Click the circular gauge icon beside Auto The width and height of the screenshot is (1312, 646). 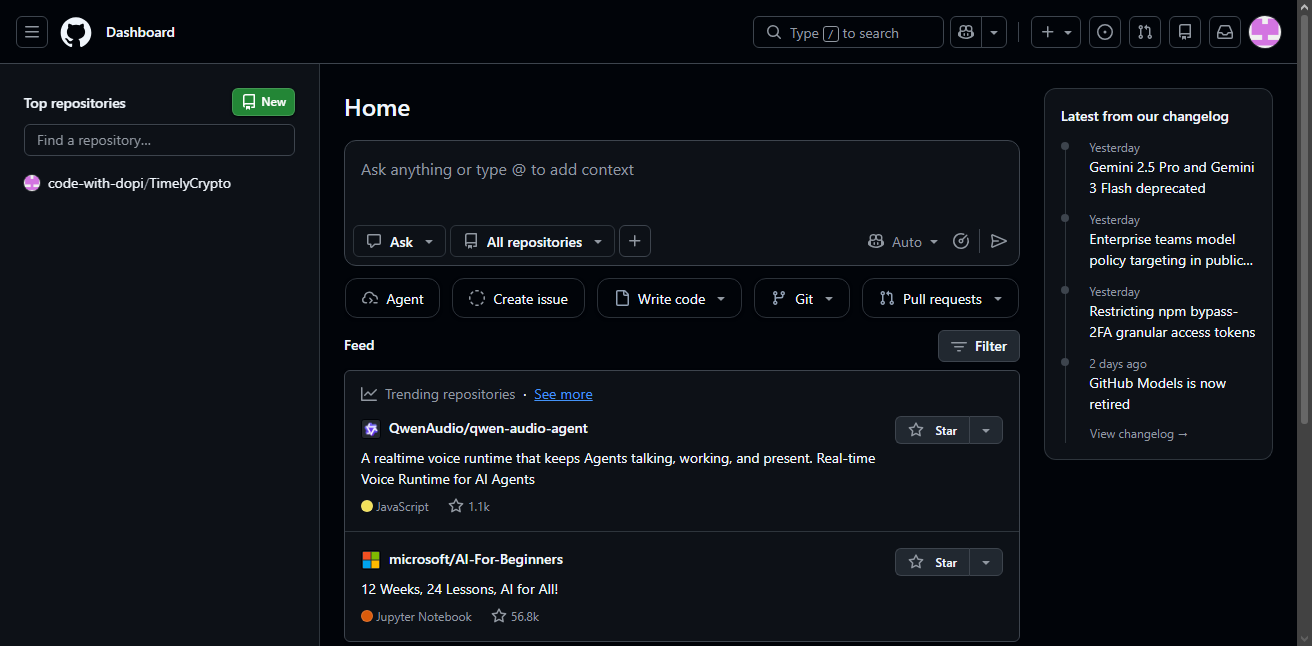pyautogui.click(x=961, y=241)
